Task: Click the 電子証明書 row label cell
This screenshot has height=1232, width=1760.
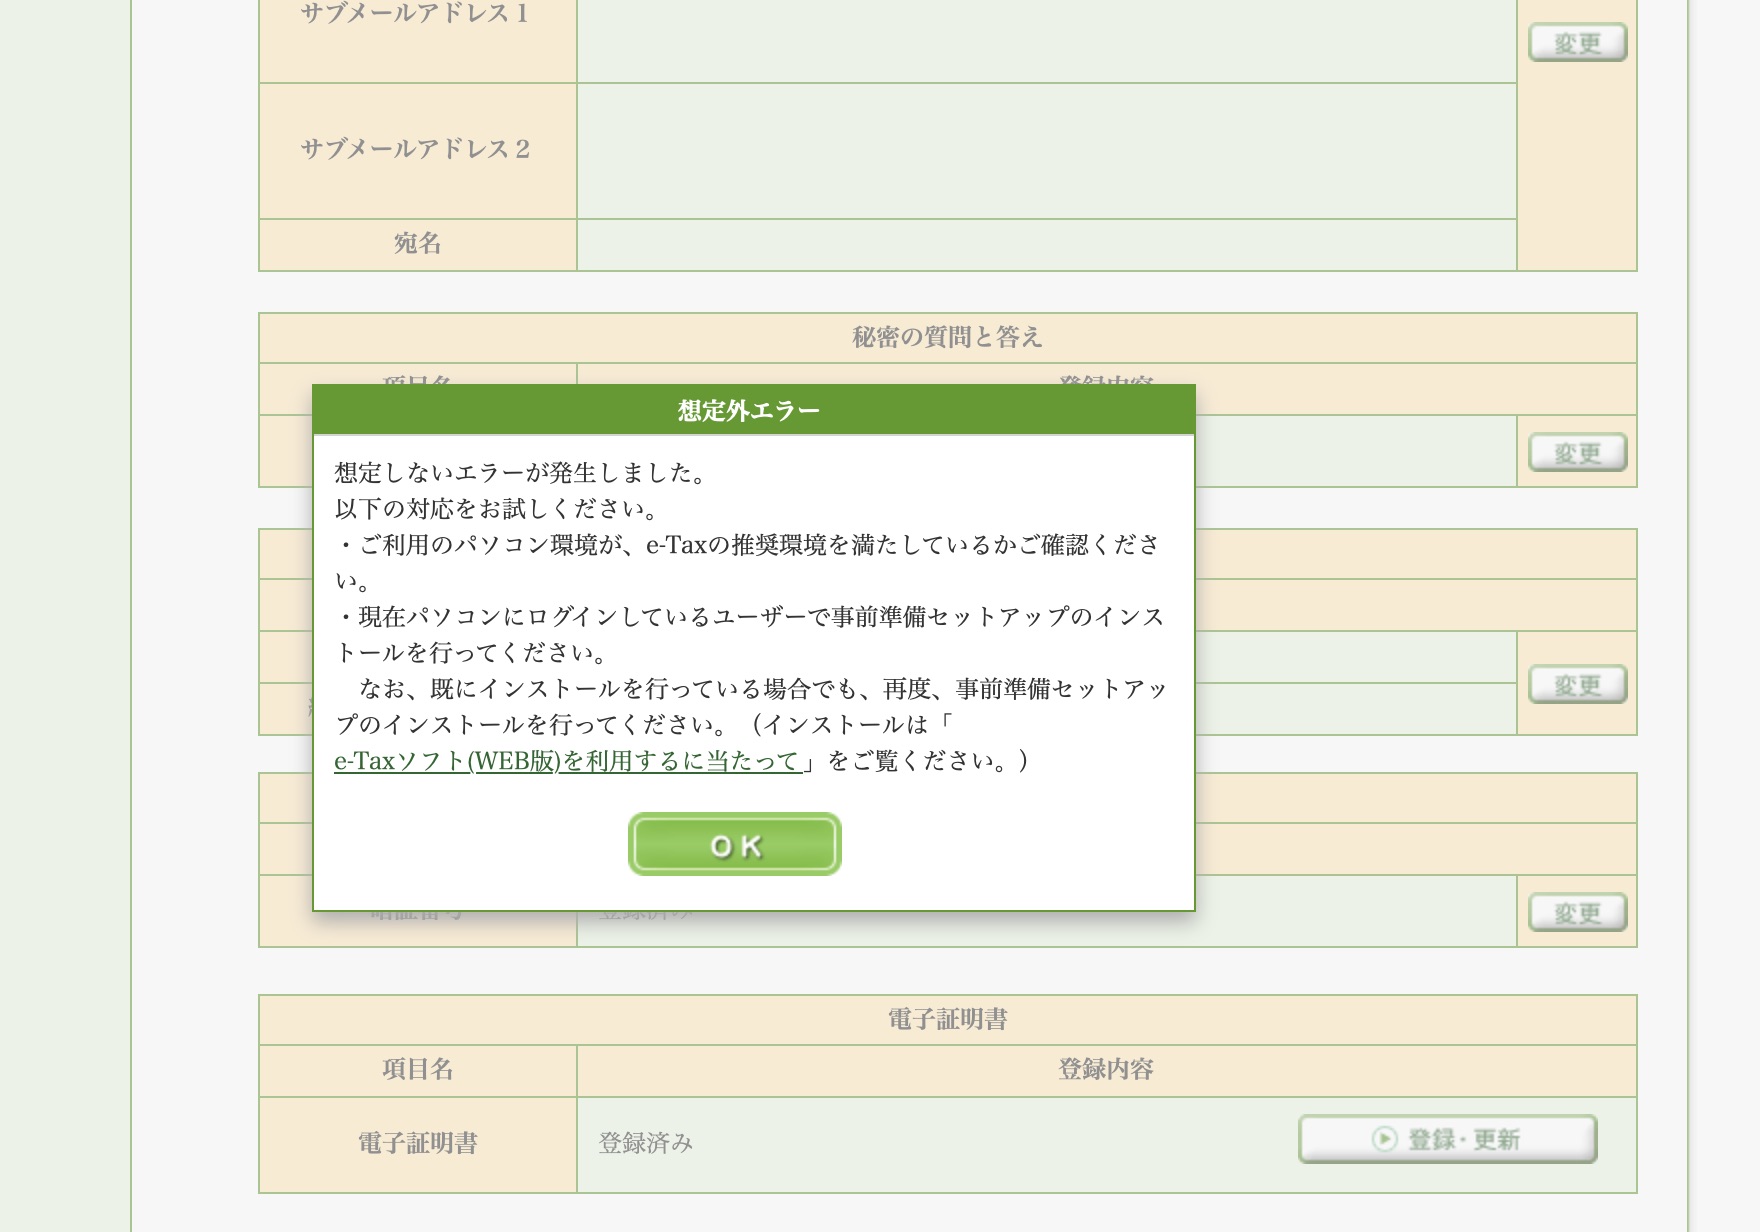Action: tap(417, 1142)
